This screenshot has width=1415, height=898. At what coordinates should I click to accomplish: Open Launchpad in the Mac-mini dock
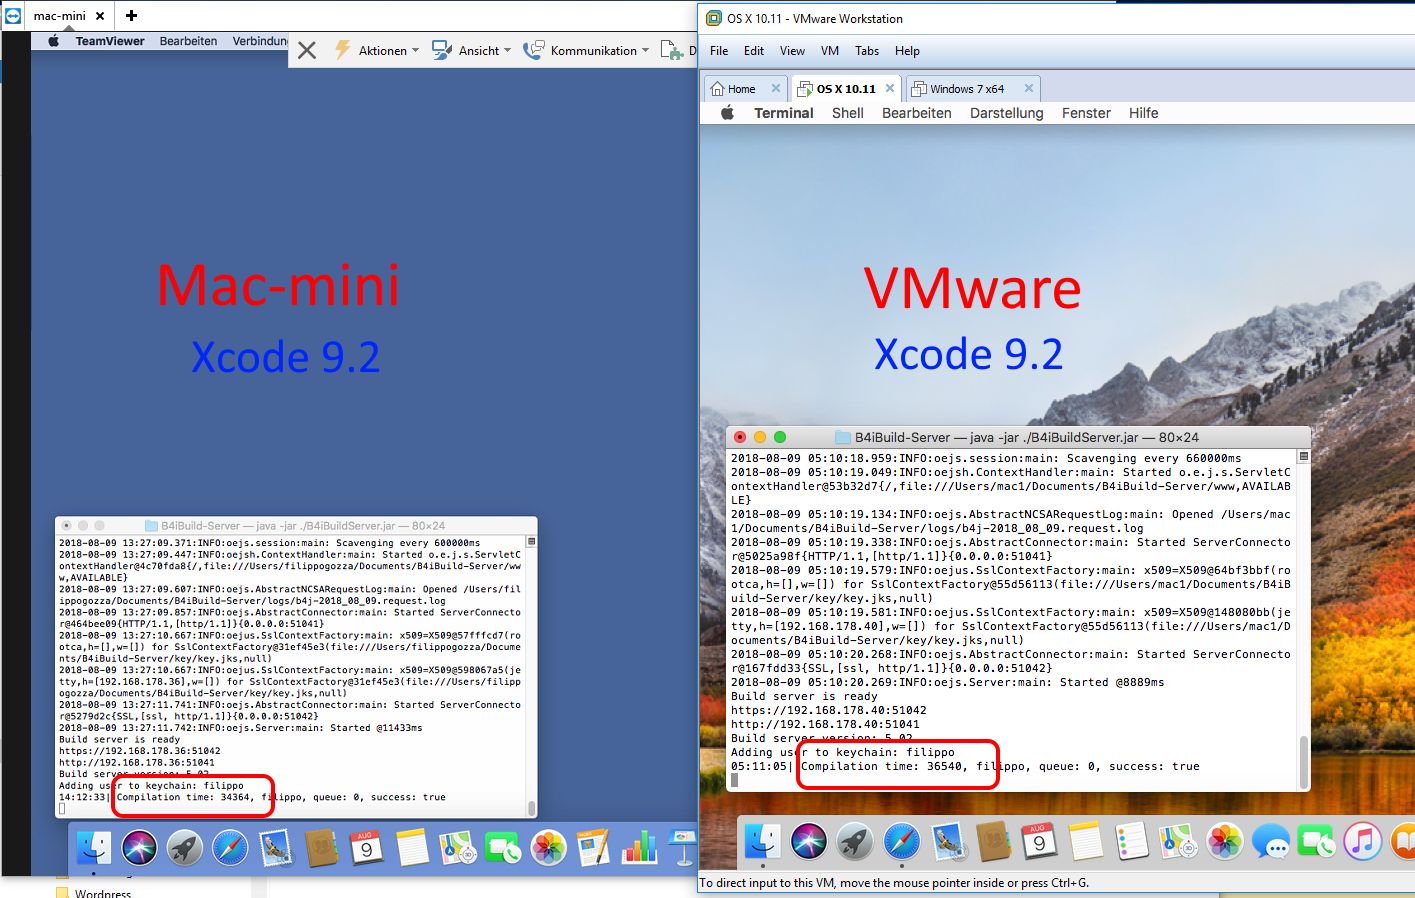(185, 848)
